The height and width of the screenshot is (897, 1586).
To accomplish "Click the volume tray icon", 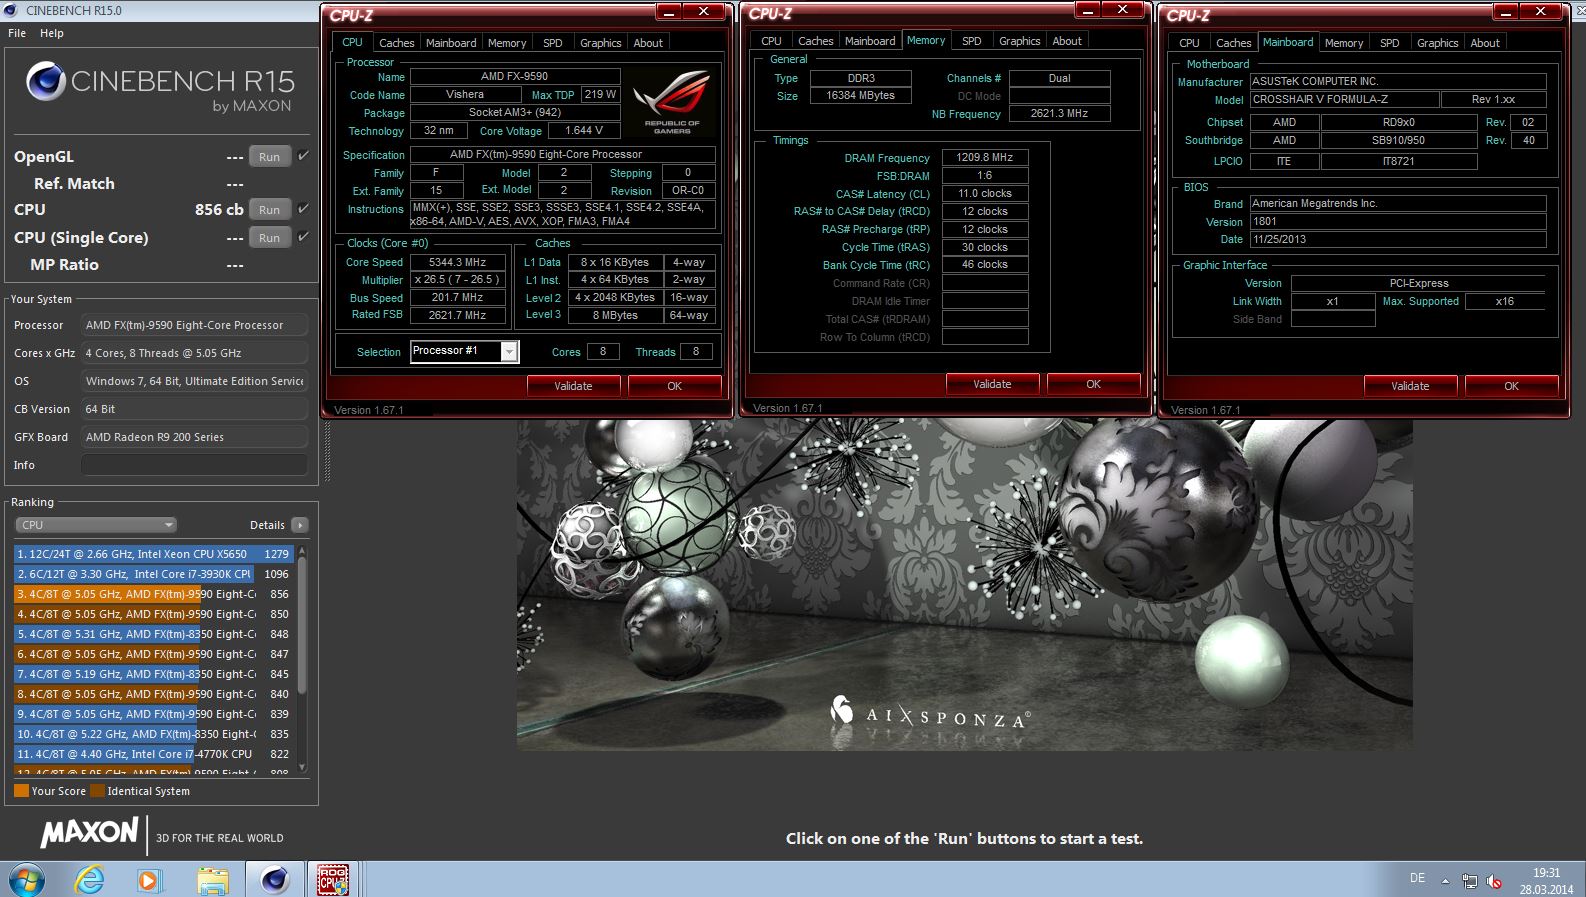I will (1494, 881).
